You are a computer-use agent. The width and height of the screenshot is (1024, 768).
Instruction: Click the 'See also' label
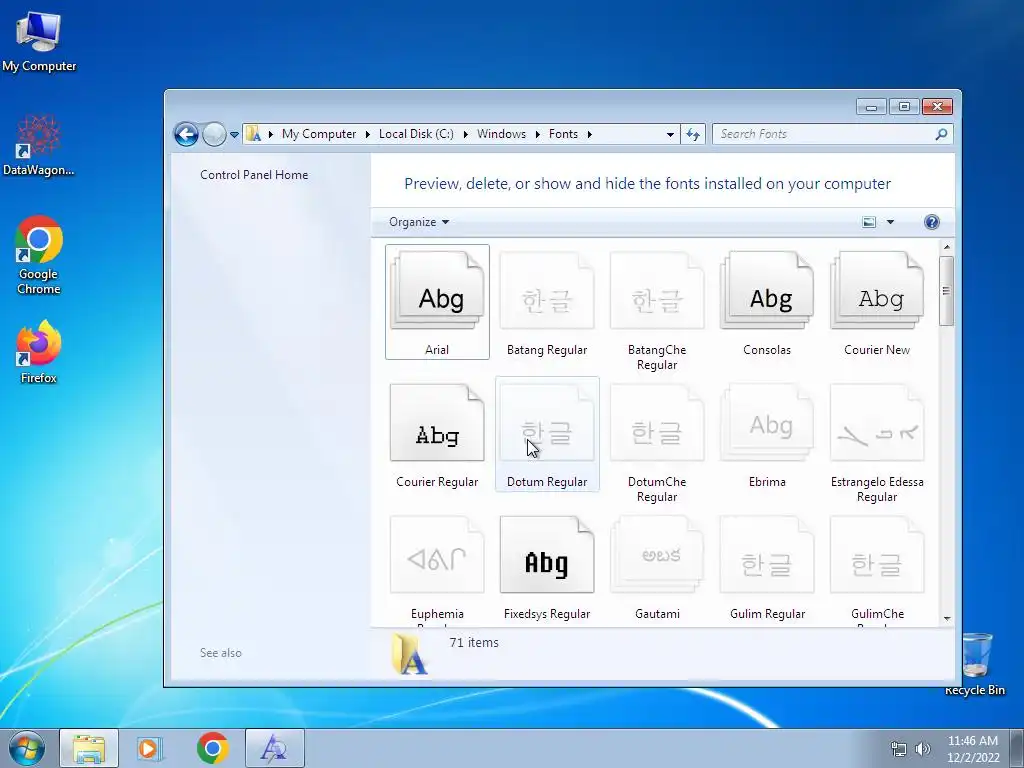221,652
